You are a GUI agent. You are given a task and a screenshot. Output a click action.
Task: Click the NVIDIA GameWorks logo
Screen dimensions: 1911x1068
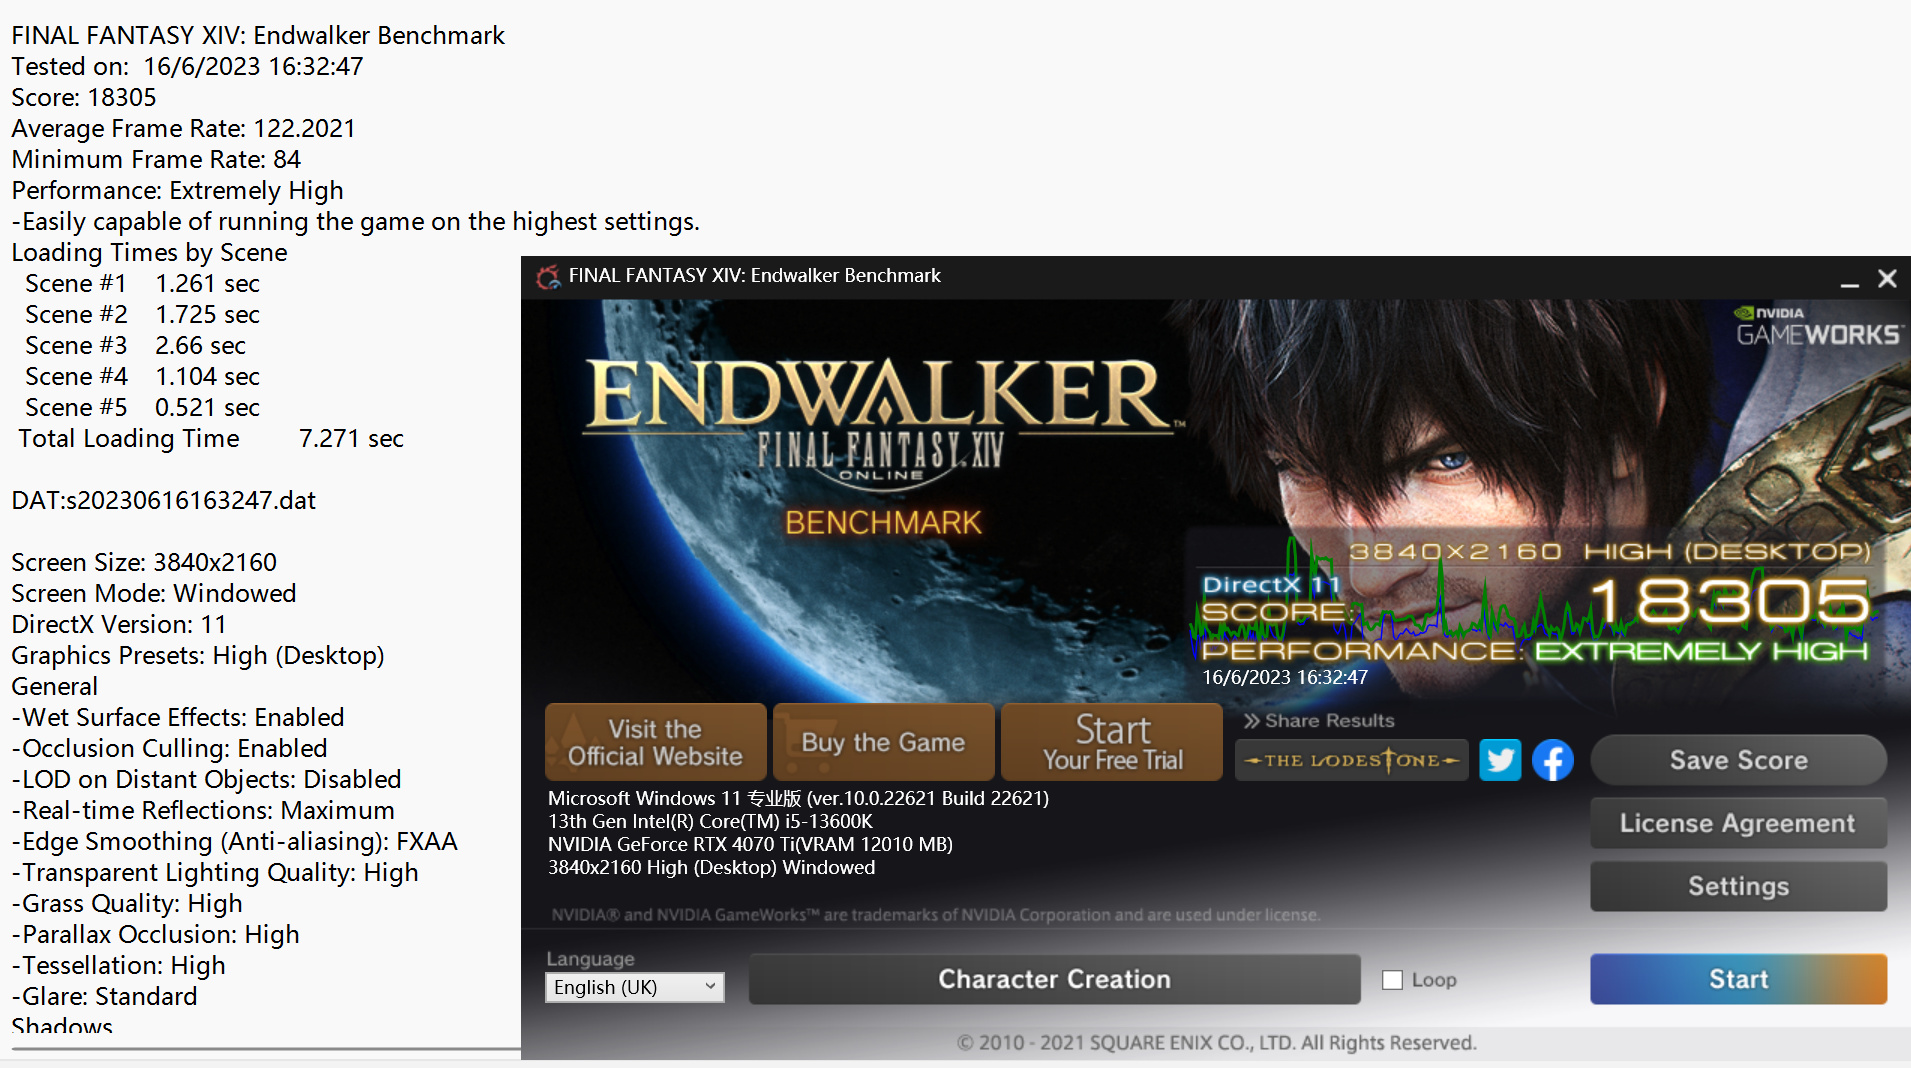(x=1817, y=326)
